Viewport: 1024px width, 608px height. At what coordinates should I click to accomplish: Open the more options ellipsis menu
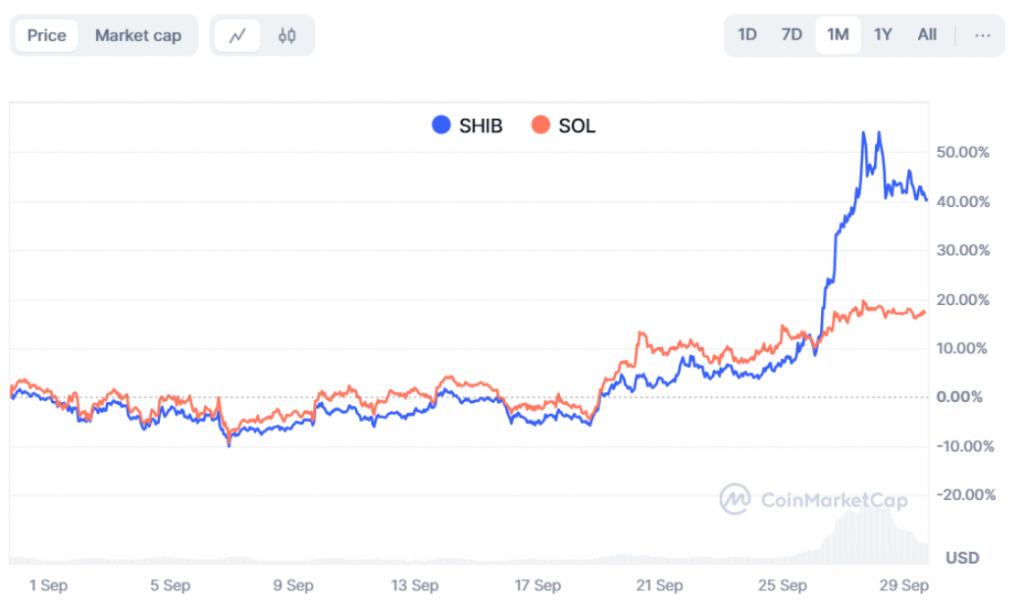pyautogui.click(x=982, y=35)
